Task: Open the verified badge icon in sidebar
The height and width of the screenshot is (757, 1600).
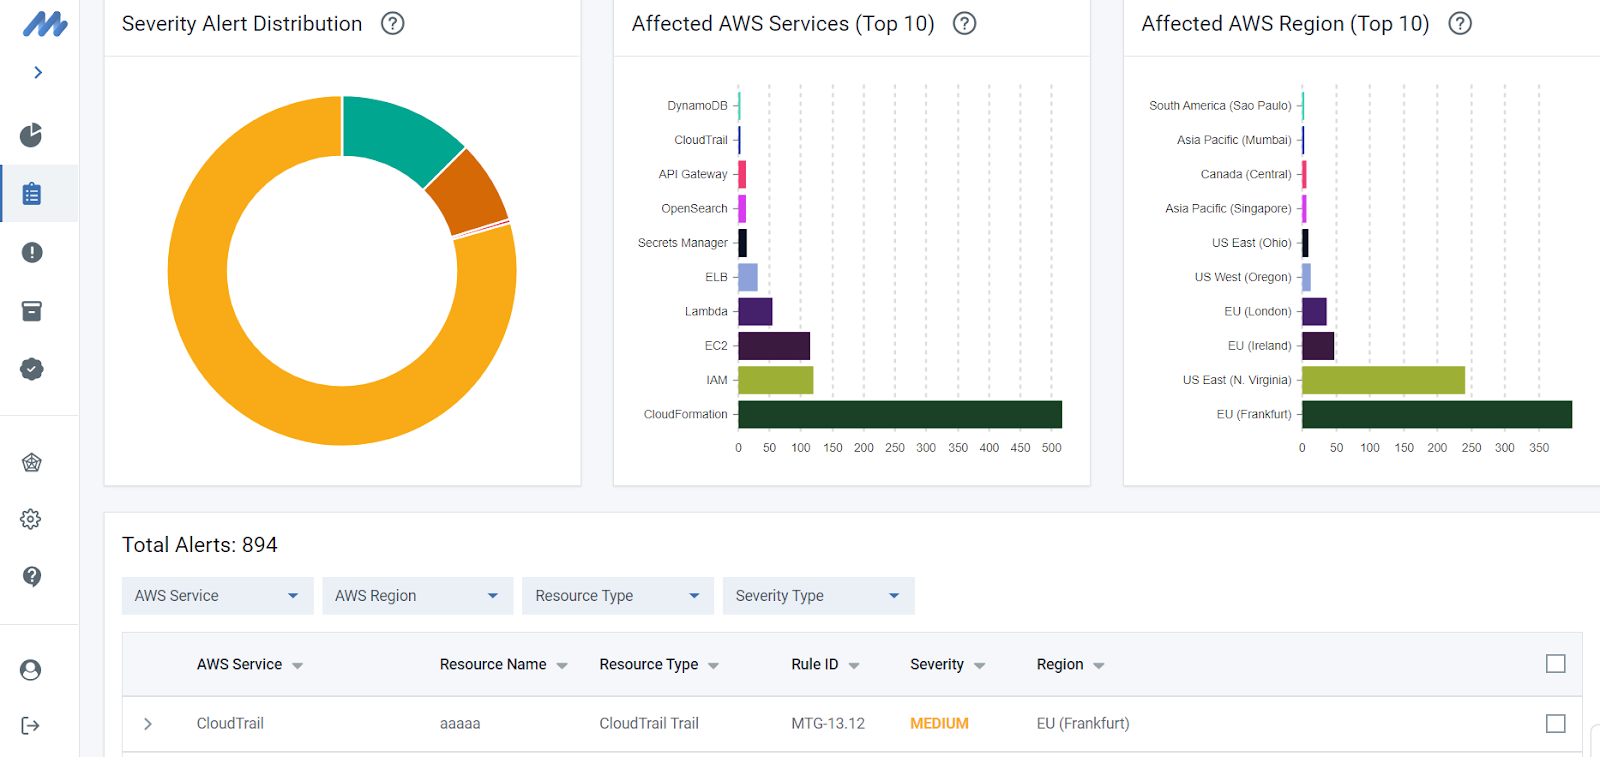Action: 32,369
